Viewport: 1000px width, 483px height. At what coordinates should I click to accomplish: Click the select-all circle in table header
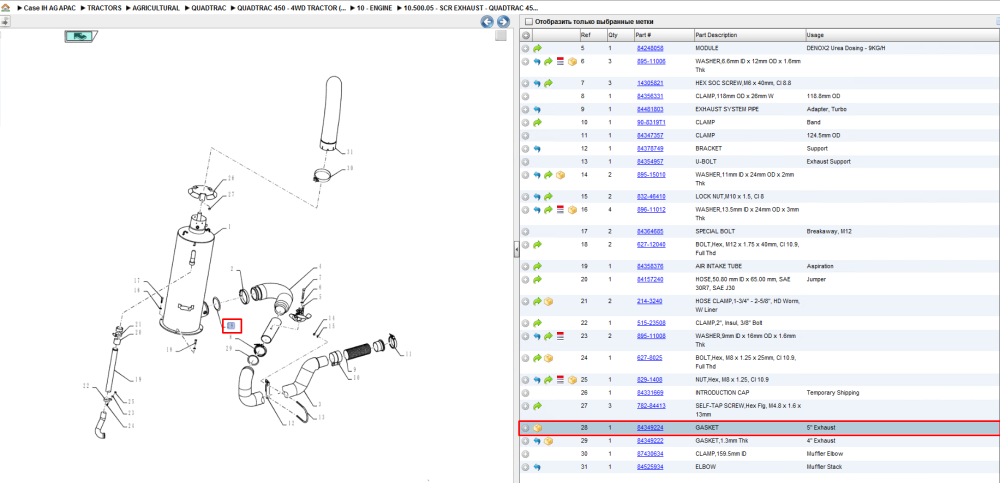526,34
